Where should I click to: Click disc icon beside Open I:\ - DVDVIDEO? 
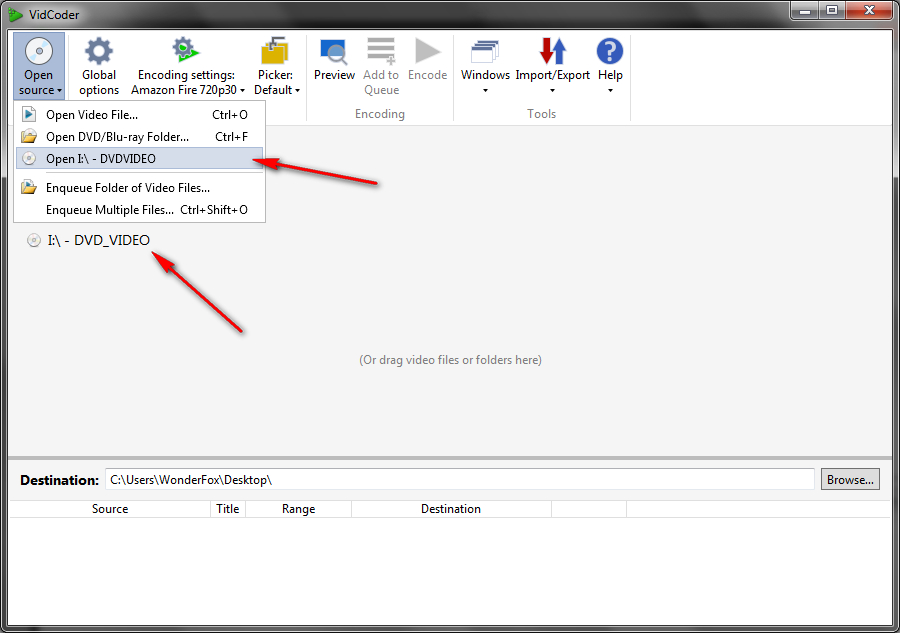pos(29,158)
